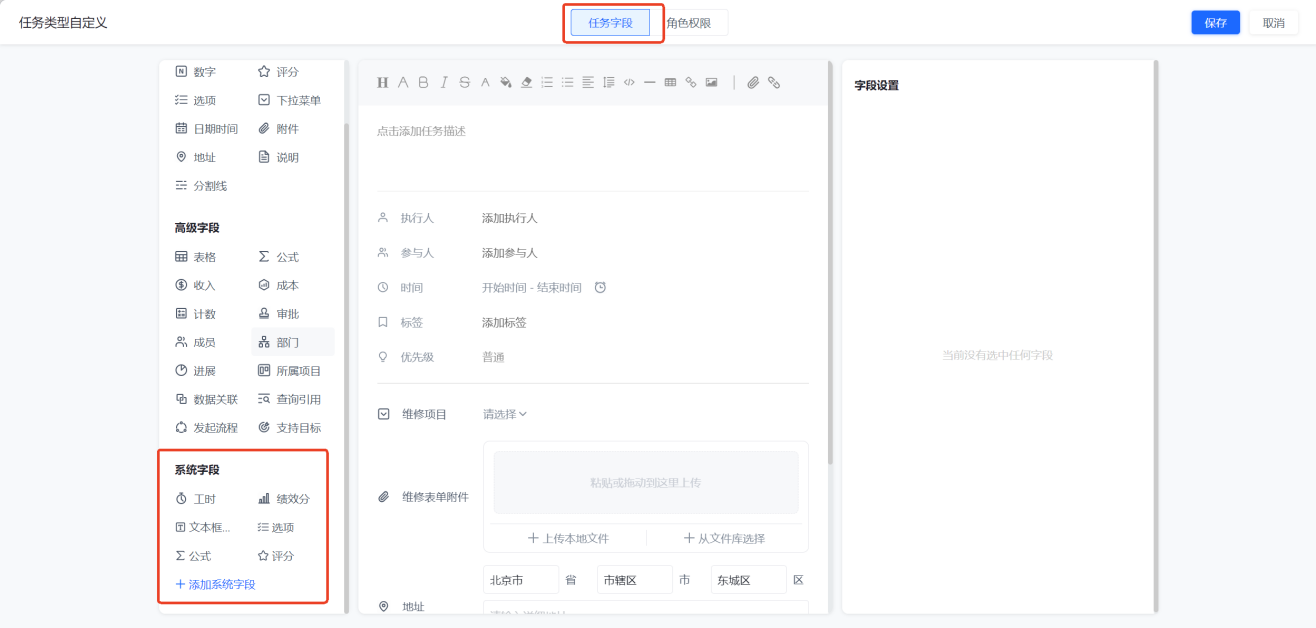Apply strikethrough formatting in editor toolbar
Image resolution: width=1316 pixels, height=628 pixels.
(464, 83)
